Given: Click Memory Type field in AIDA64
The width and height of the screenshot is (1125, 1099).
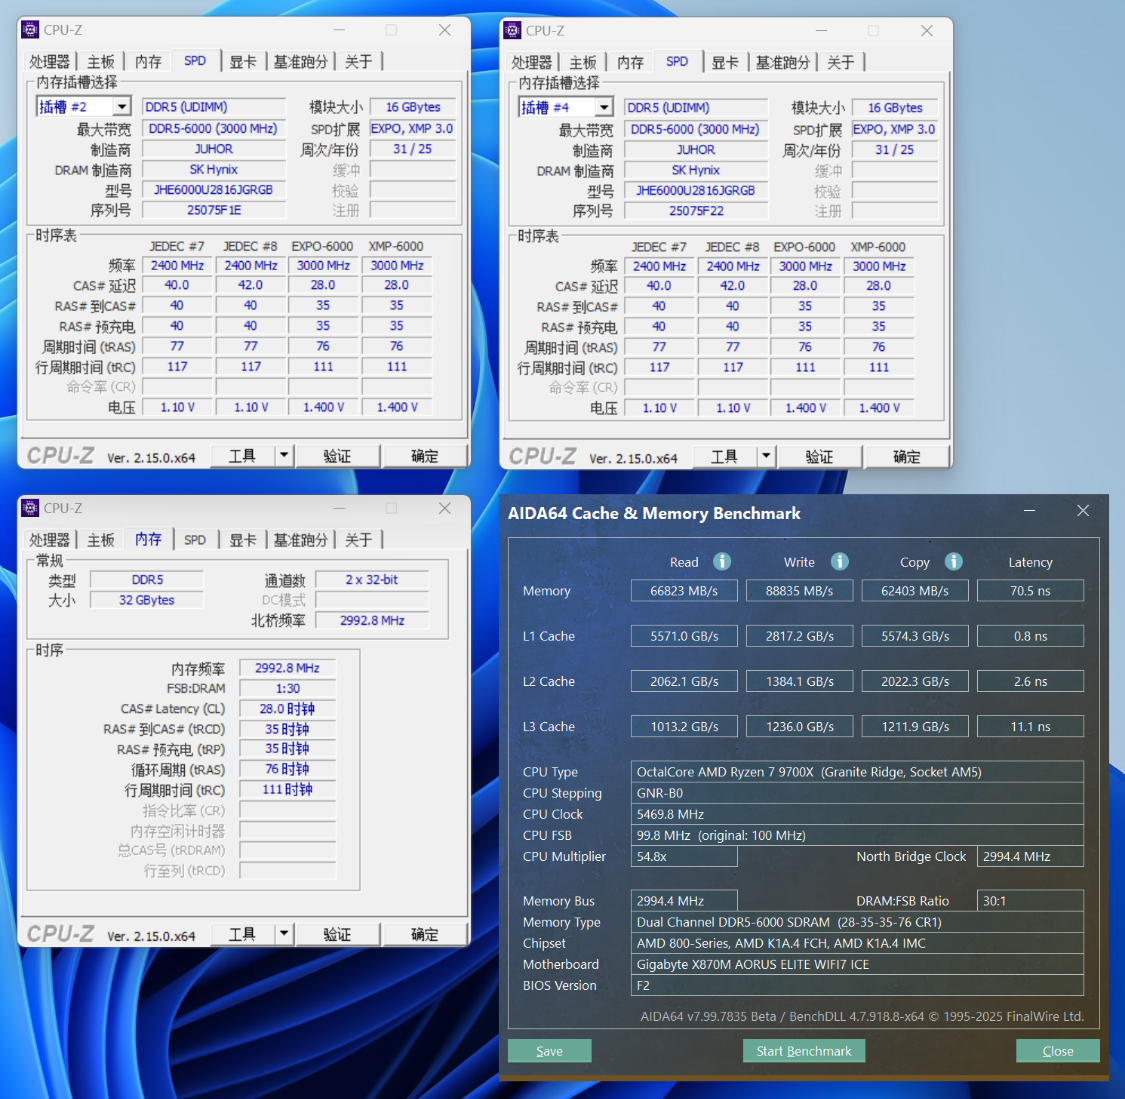Looking at the screenshot, I should click(857, 922).
